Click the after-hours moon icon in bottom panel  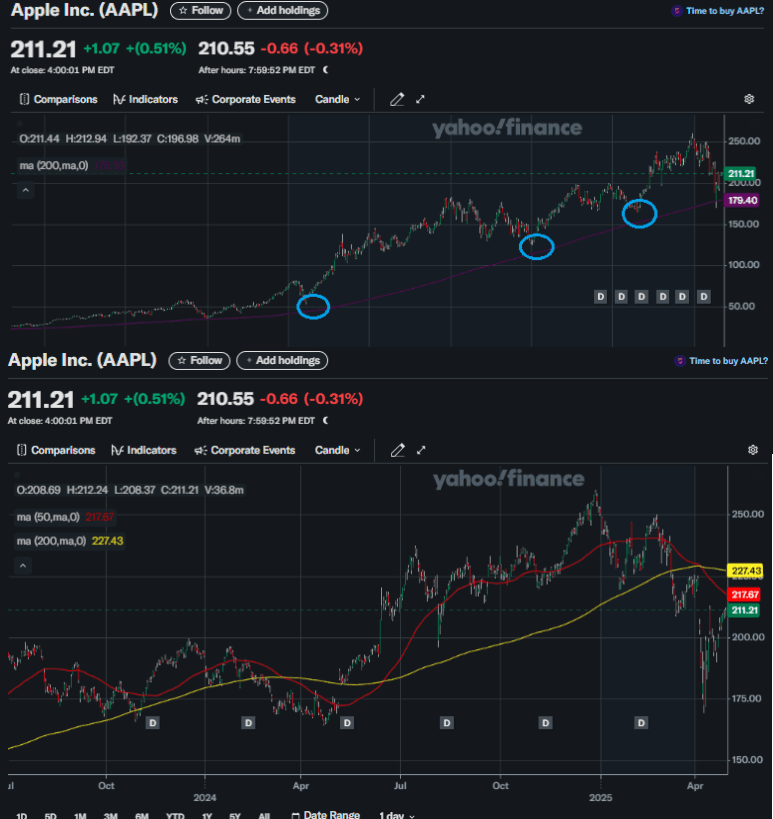point(325,420)
